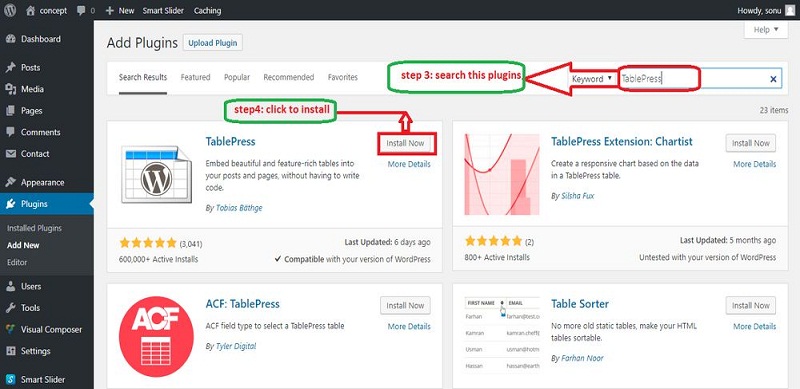Open the plugin Editor submenu item
The height and width of the screenshot is (389, 800).
coord(17,262)
